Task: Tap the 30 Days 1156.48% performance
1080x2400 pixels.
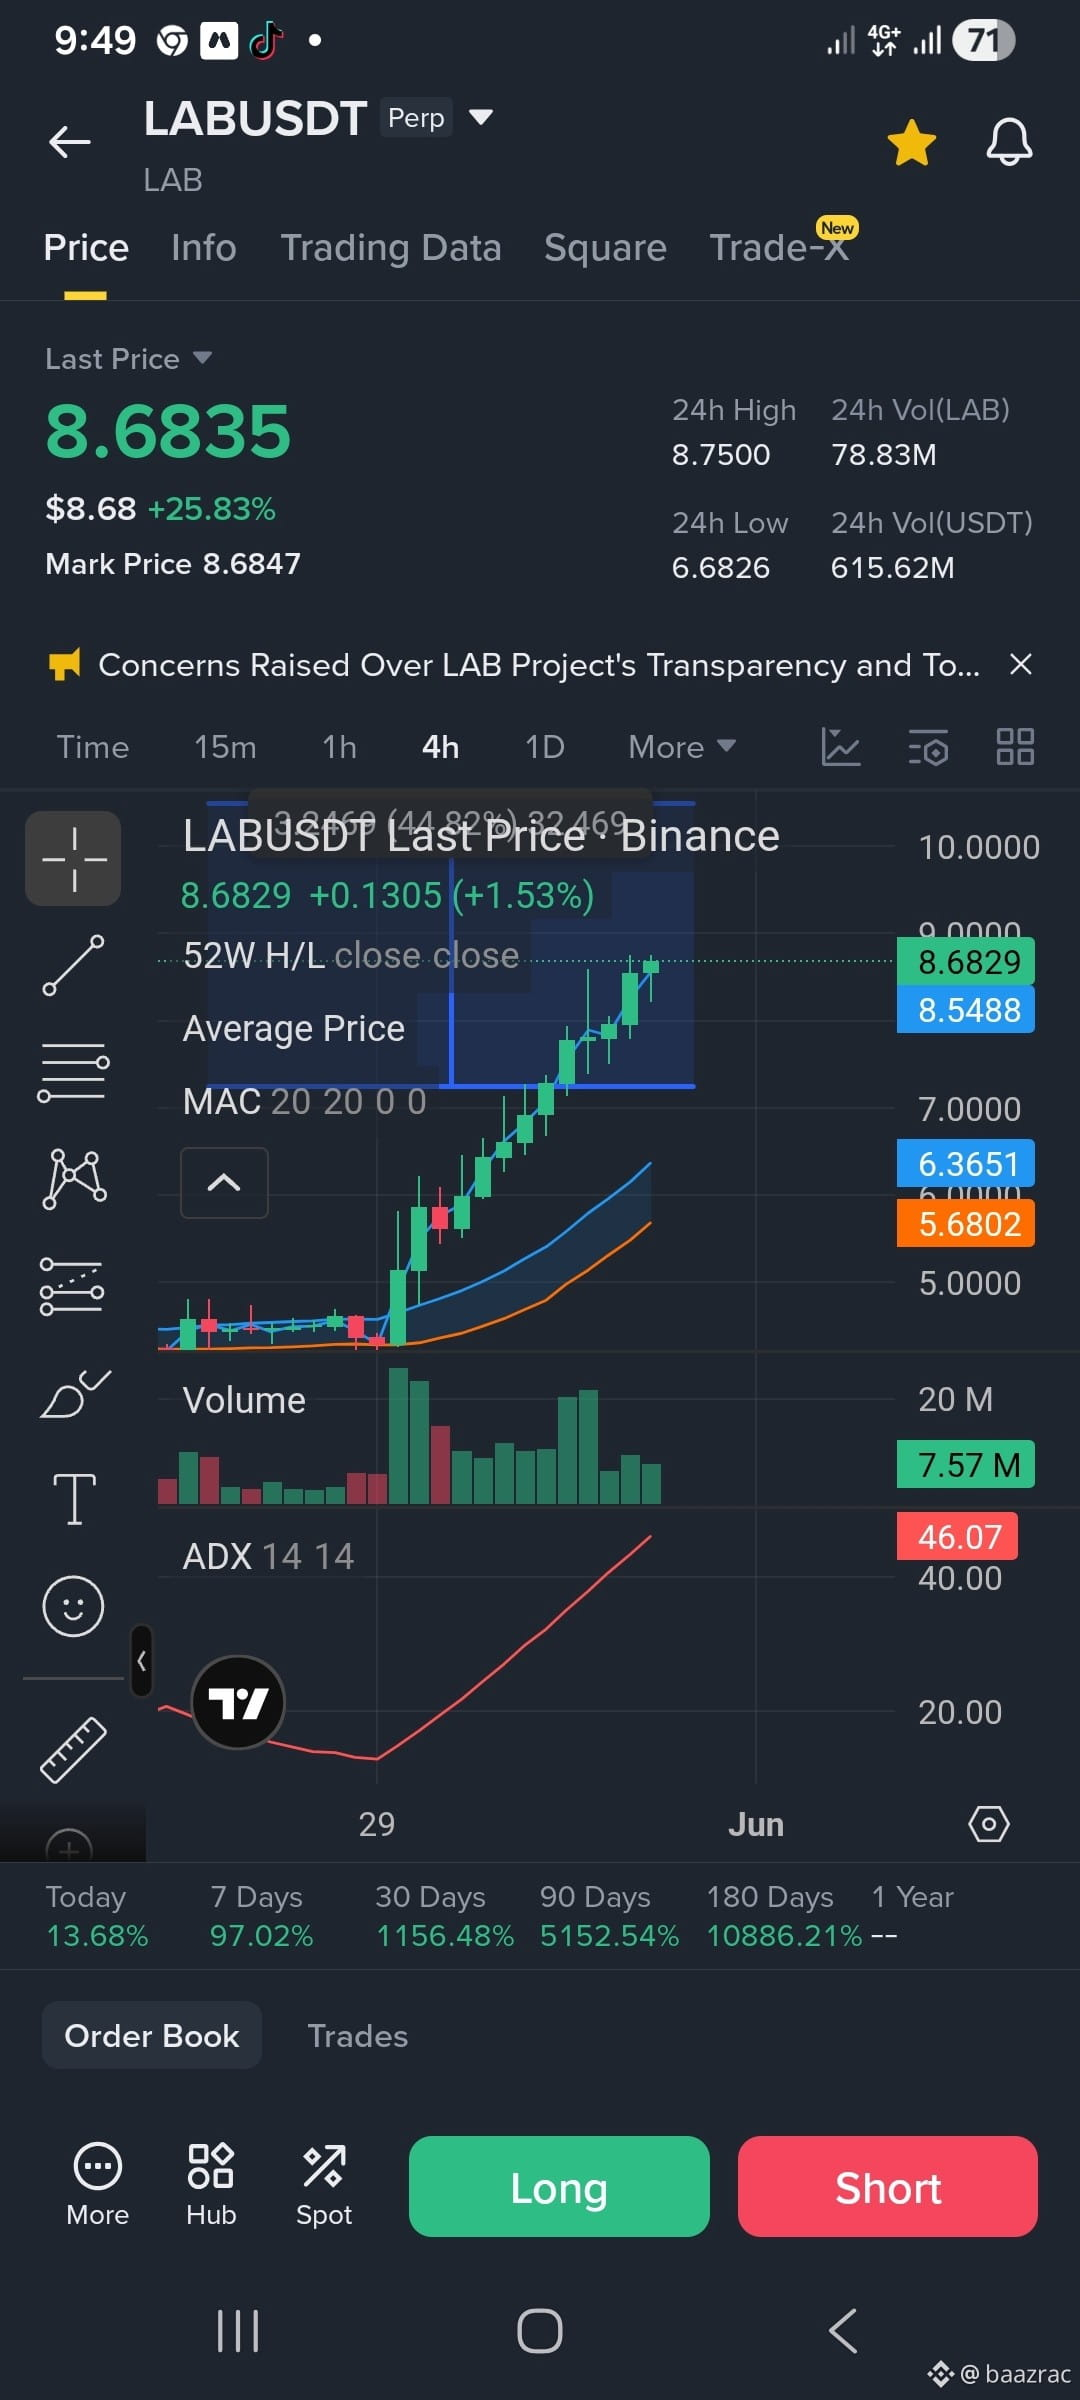Action: click(x=444, y=1915)
